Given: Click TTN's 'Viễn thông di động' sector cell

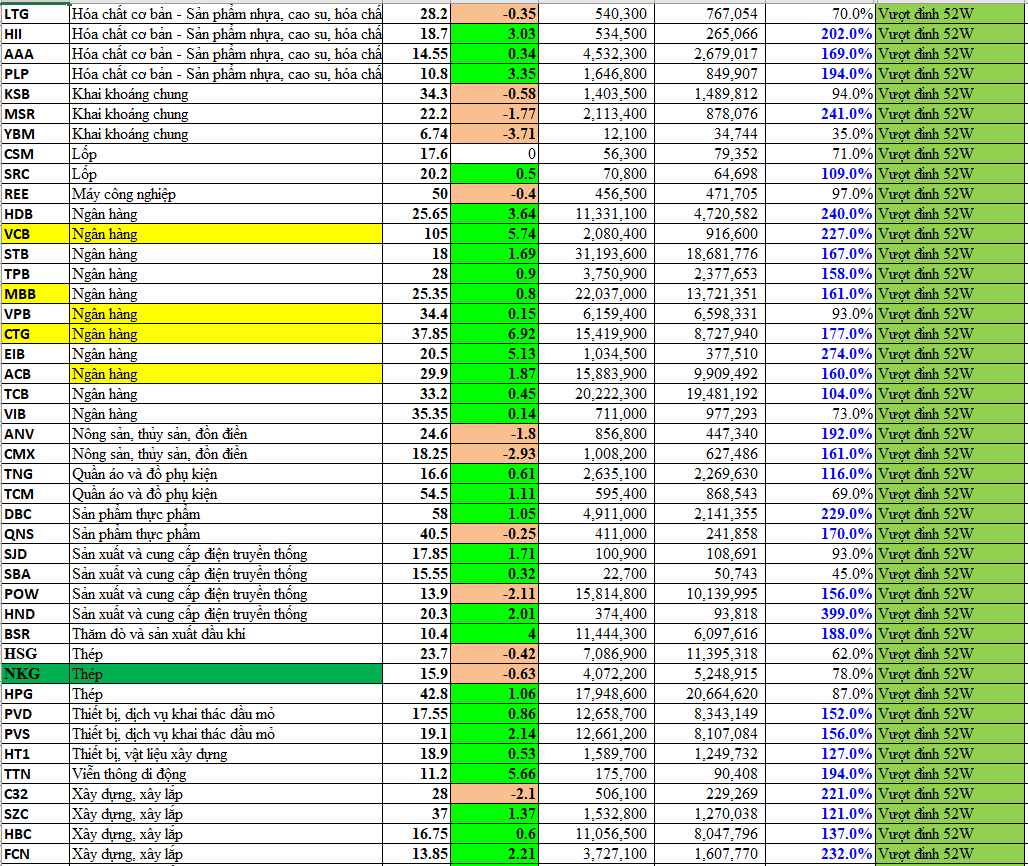Looking at the screenshot, I should (225, 774).
